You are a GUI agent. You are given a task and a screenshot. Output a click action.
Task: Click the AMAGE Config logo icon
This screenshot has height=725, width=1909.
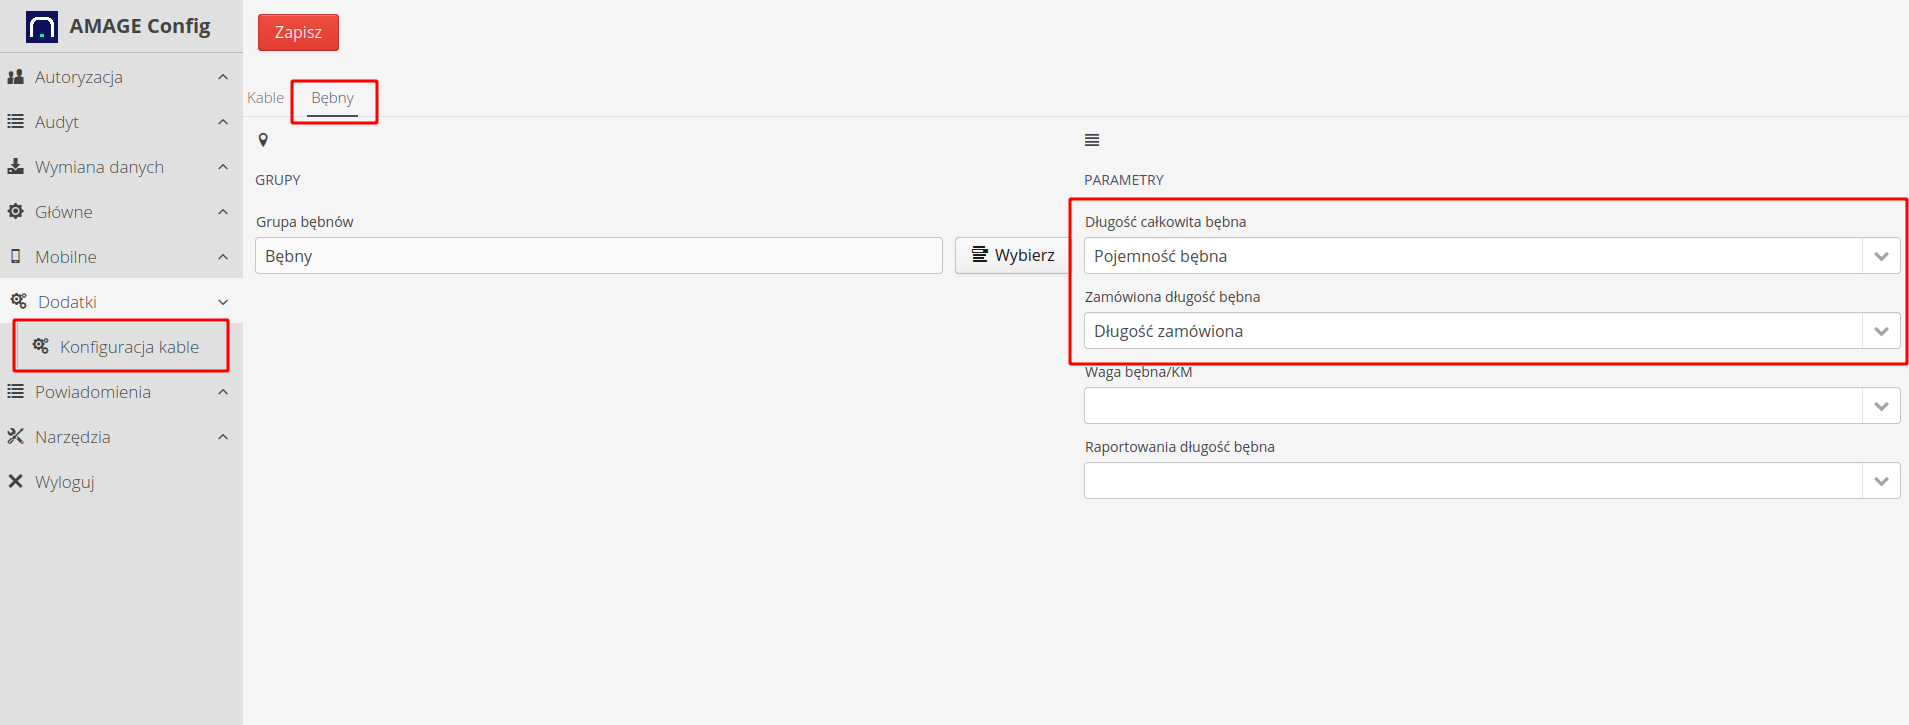[x=42, y=27]
